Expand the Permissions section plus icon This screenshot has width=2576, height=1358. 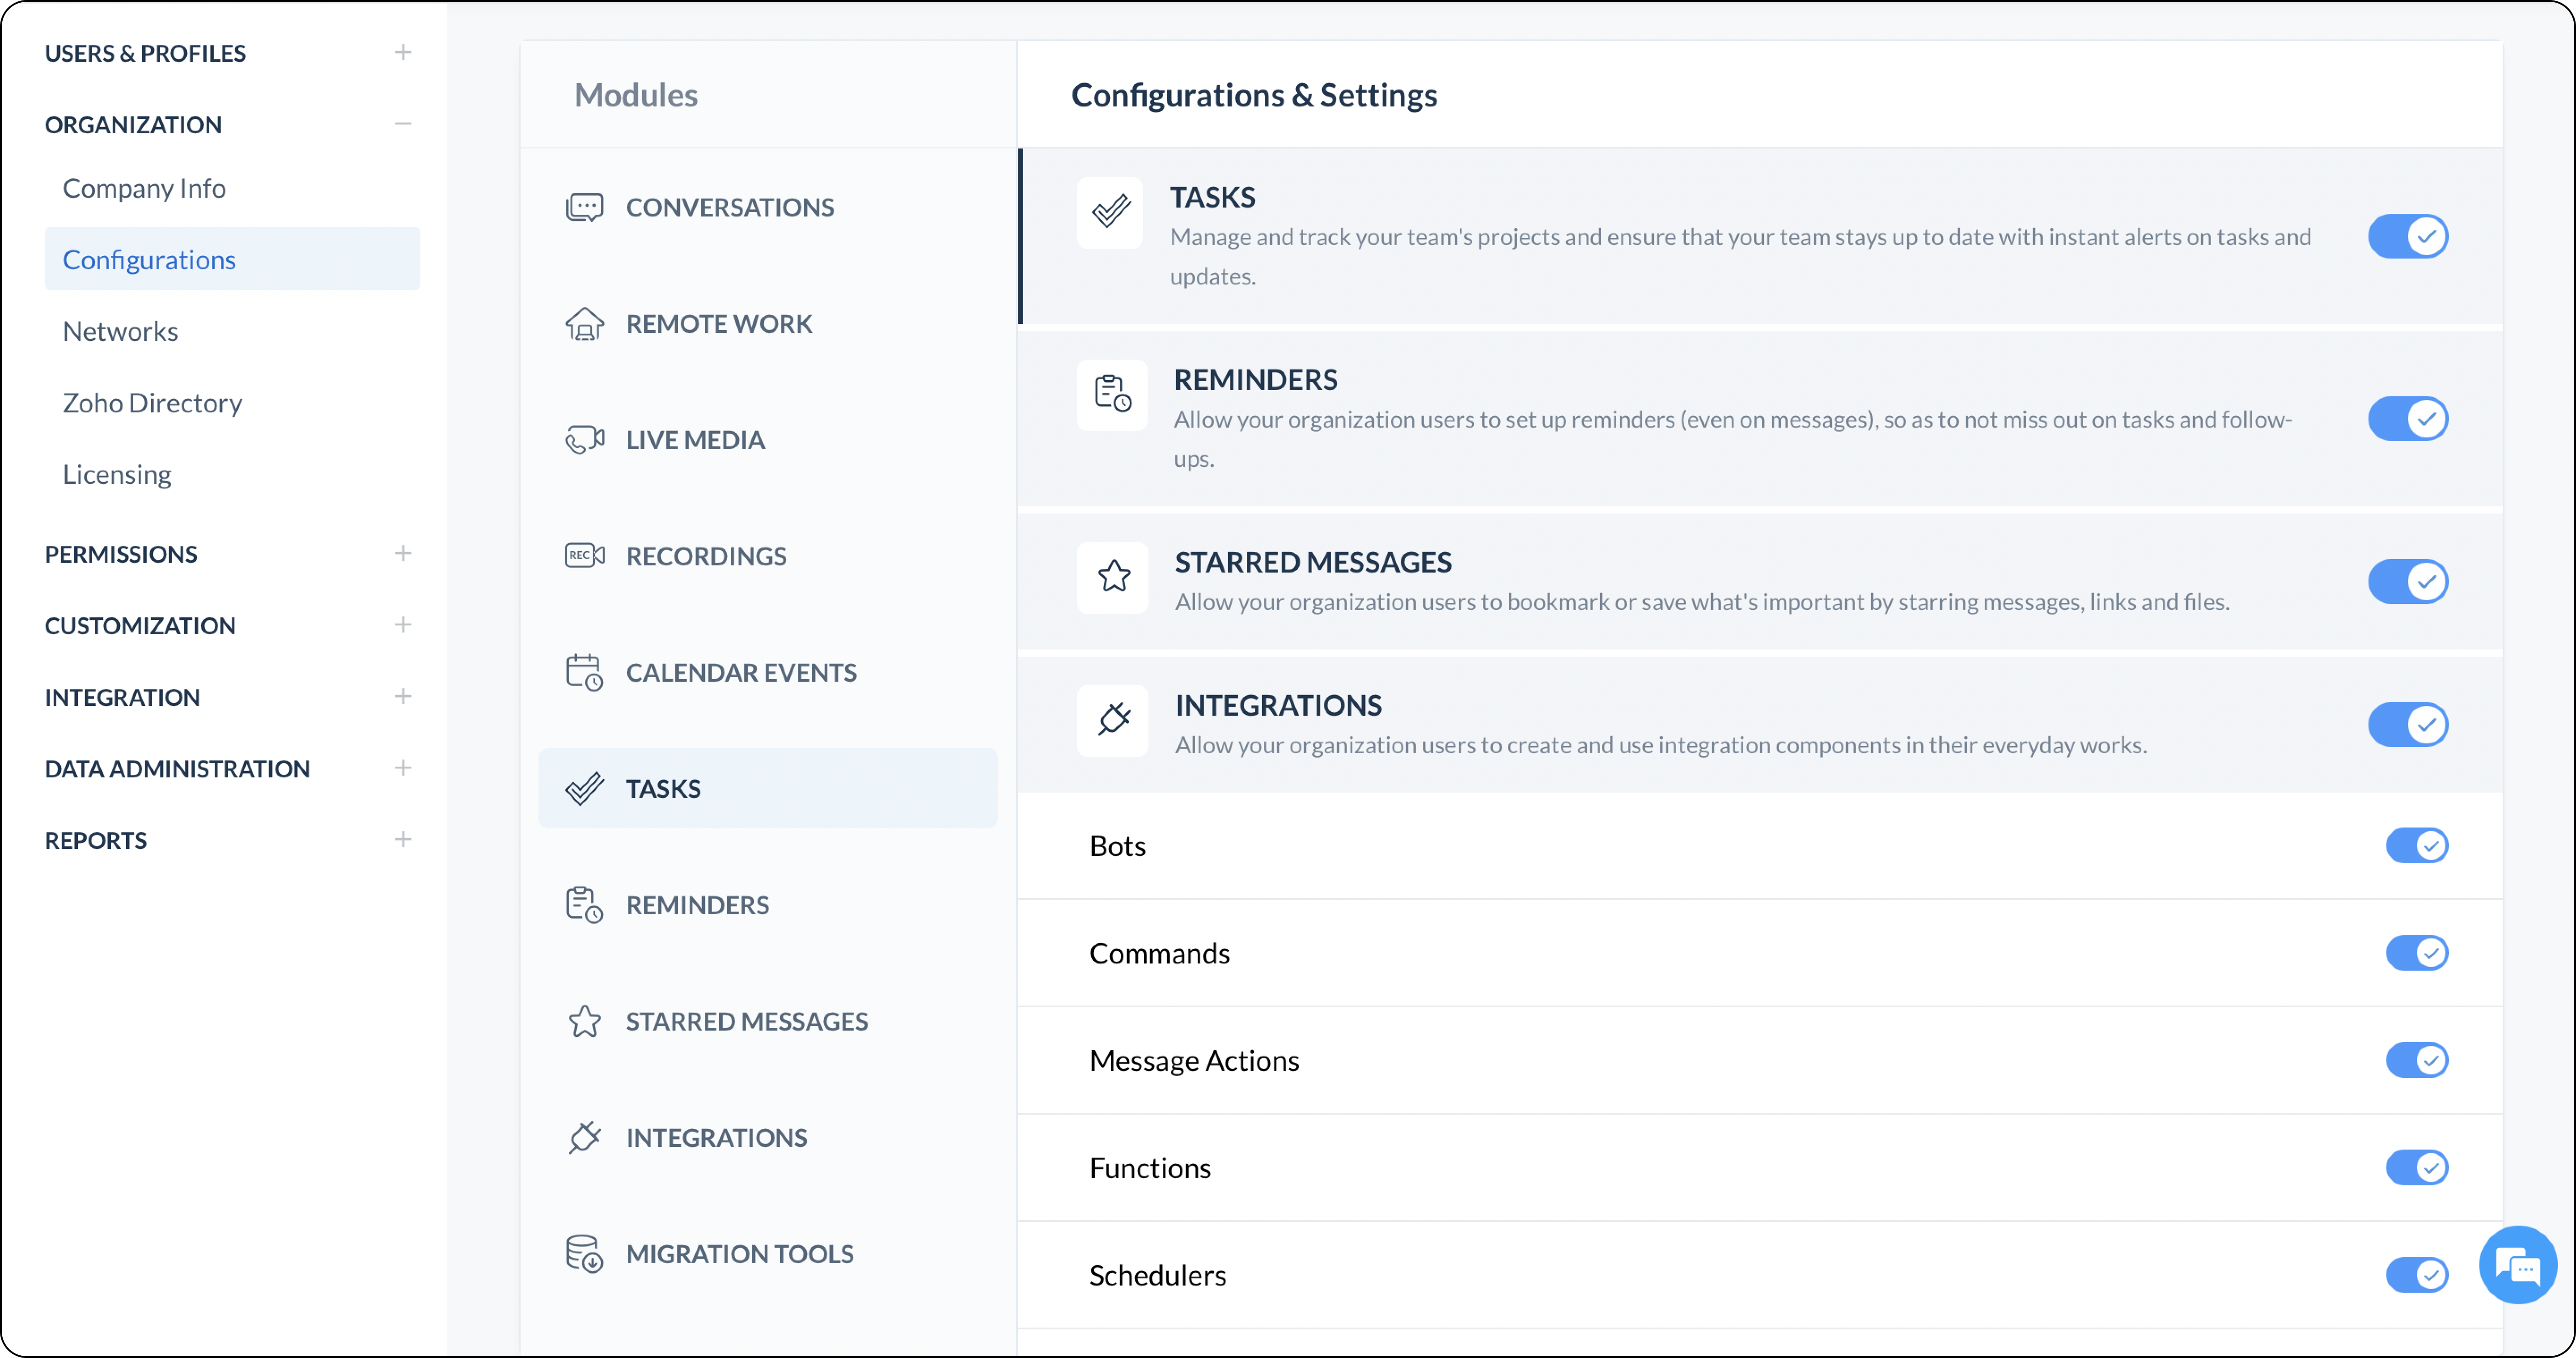click(403, 553)
